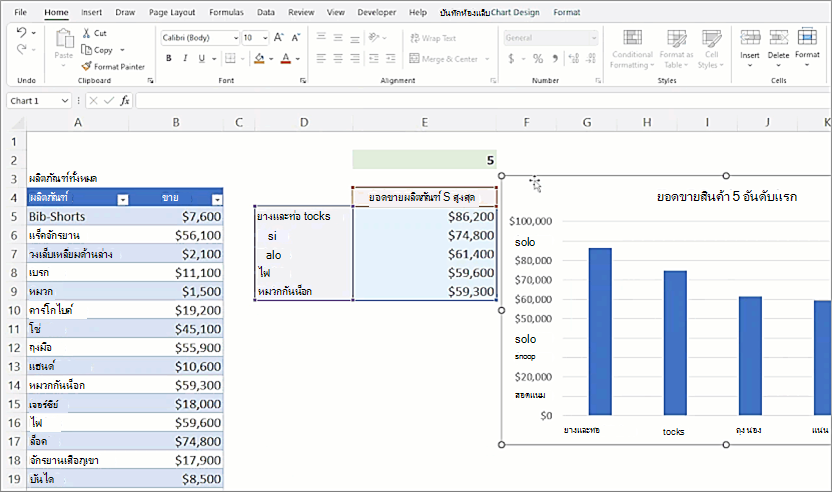The height and width of the screenshot is (492, 832).
Task: Click the Delete cells button
Action: coord(778,48)
